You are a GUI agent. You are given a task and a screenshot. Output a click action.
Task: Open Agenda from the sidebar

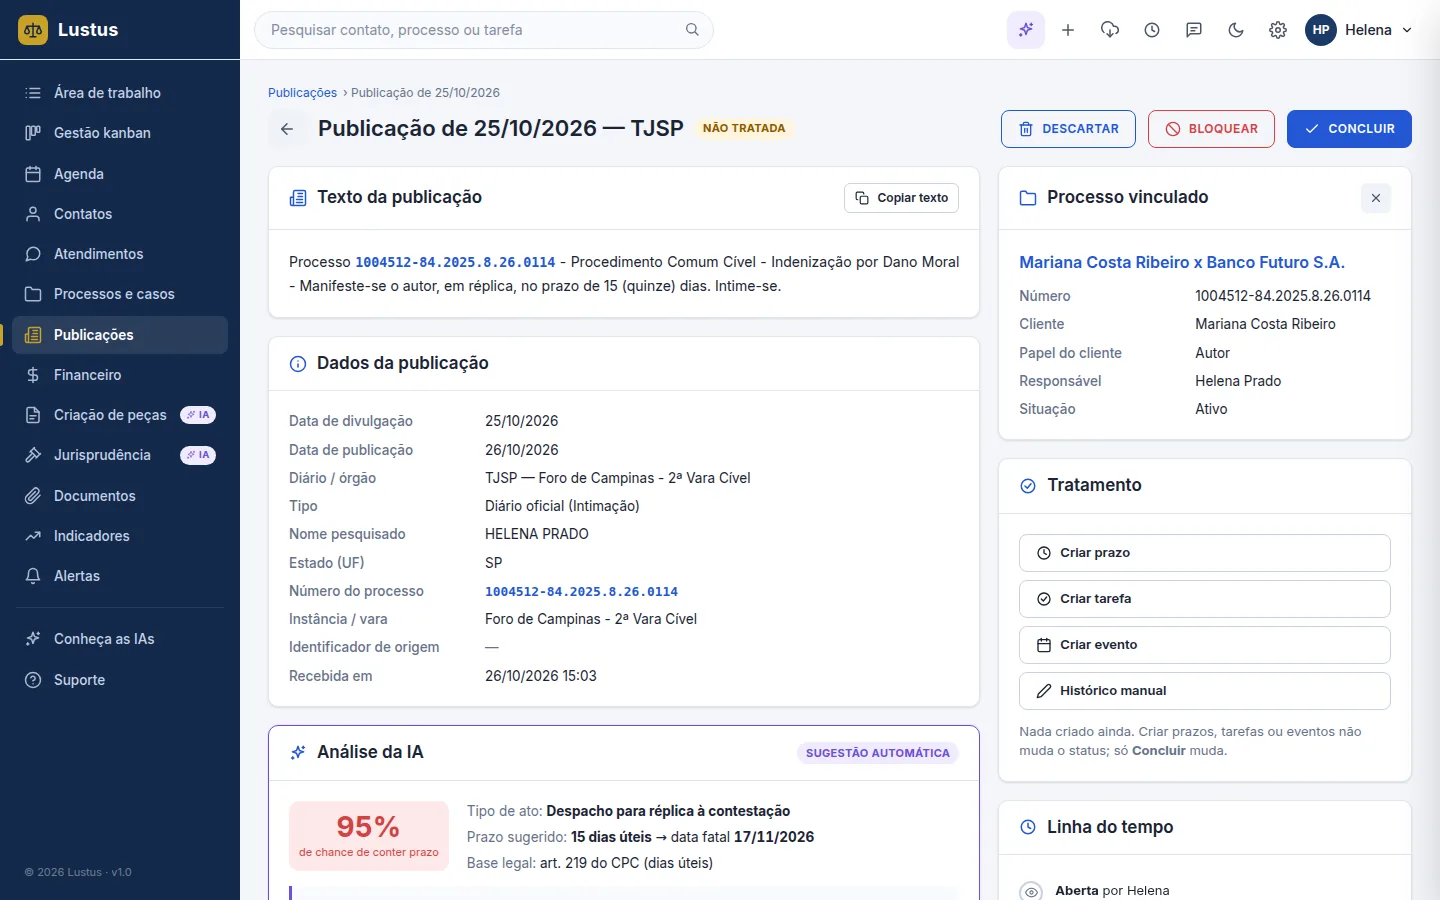click(120, 174)
